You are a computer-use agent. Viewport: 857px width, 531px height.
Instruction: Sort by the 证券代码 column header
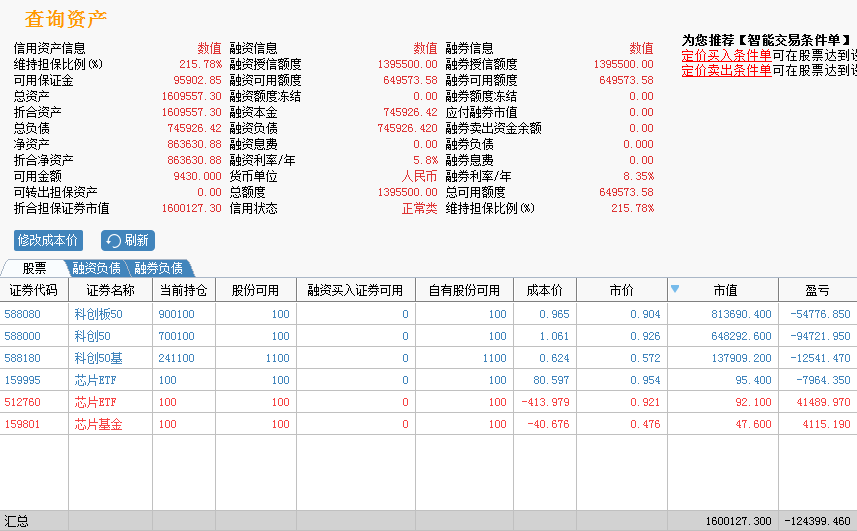tap(34, 290)
